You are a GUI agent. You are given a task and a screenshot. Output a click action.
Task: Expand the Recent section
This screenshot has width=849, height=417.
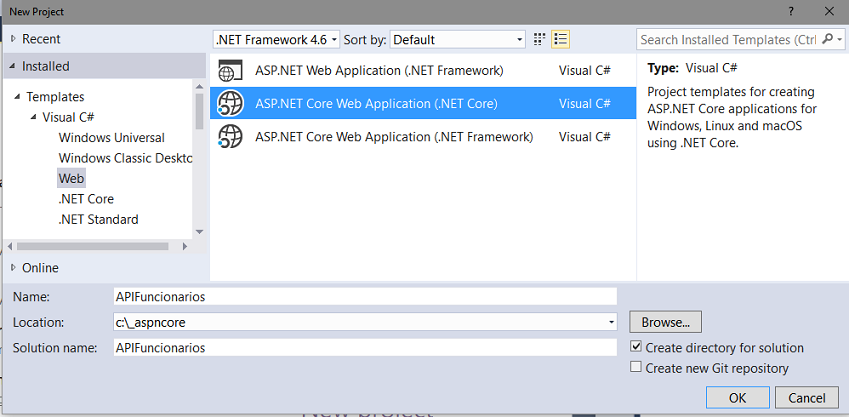pos(14,39)
